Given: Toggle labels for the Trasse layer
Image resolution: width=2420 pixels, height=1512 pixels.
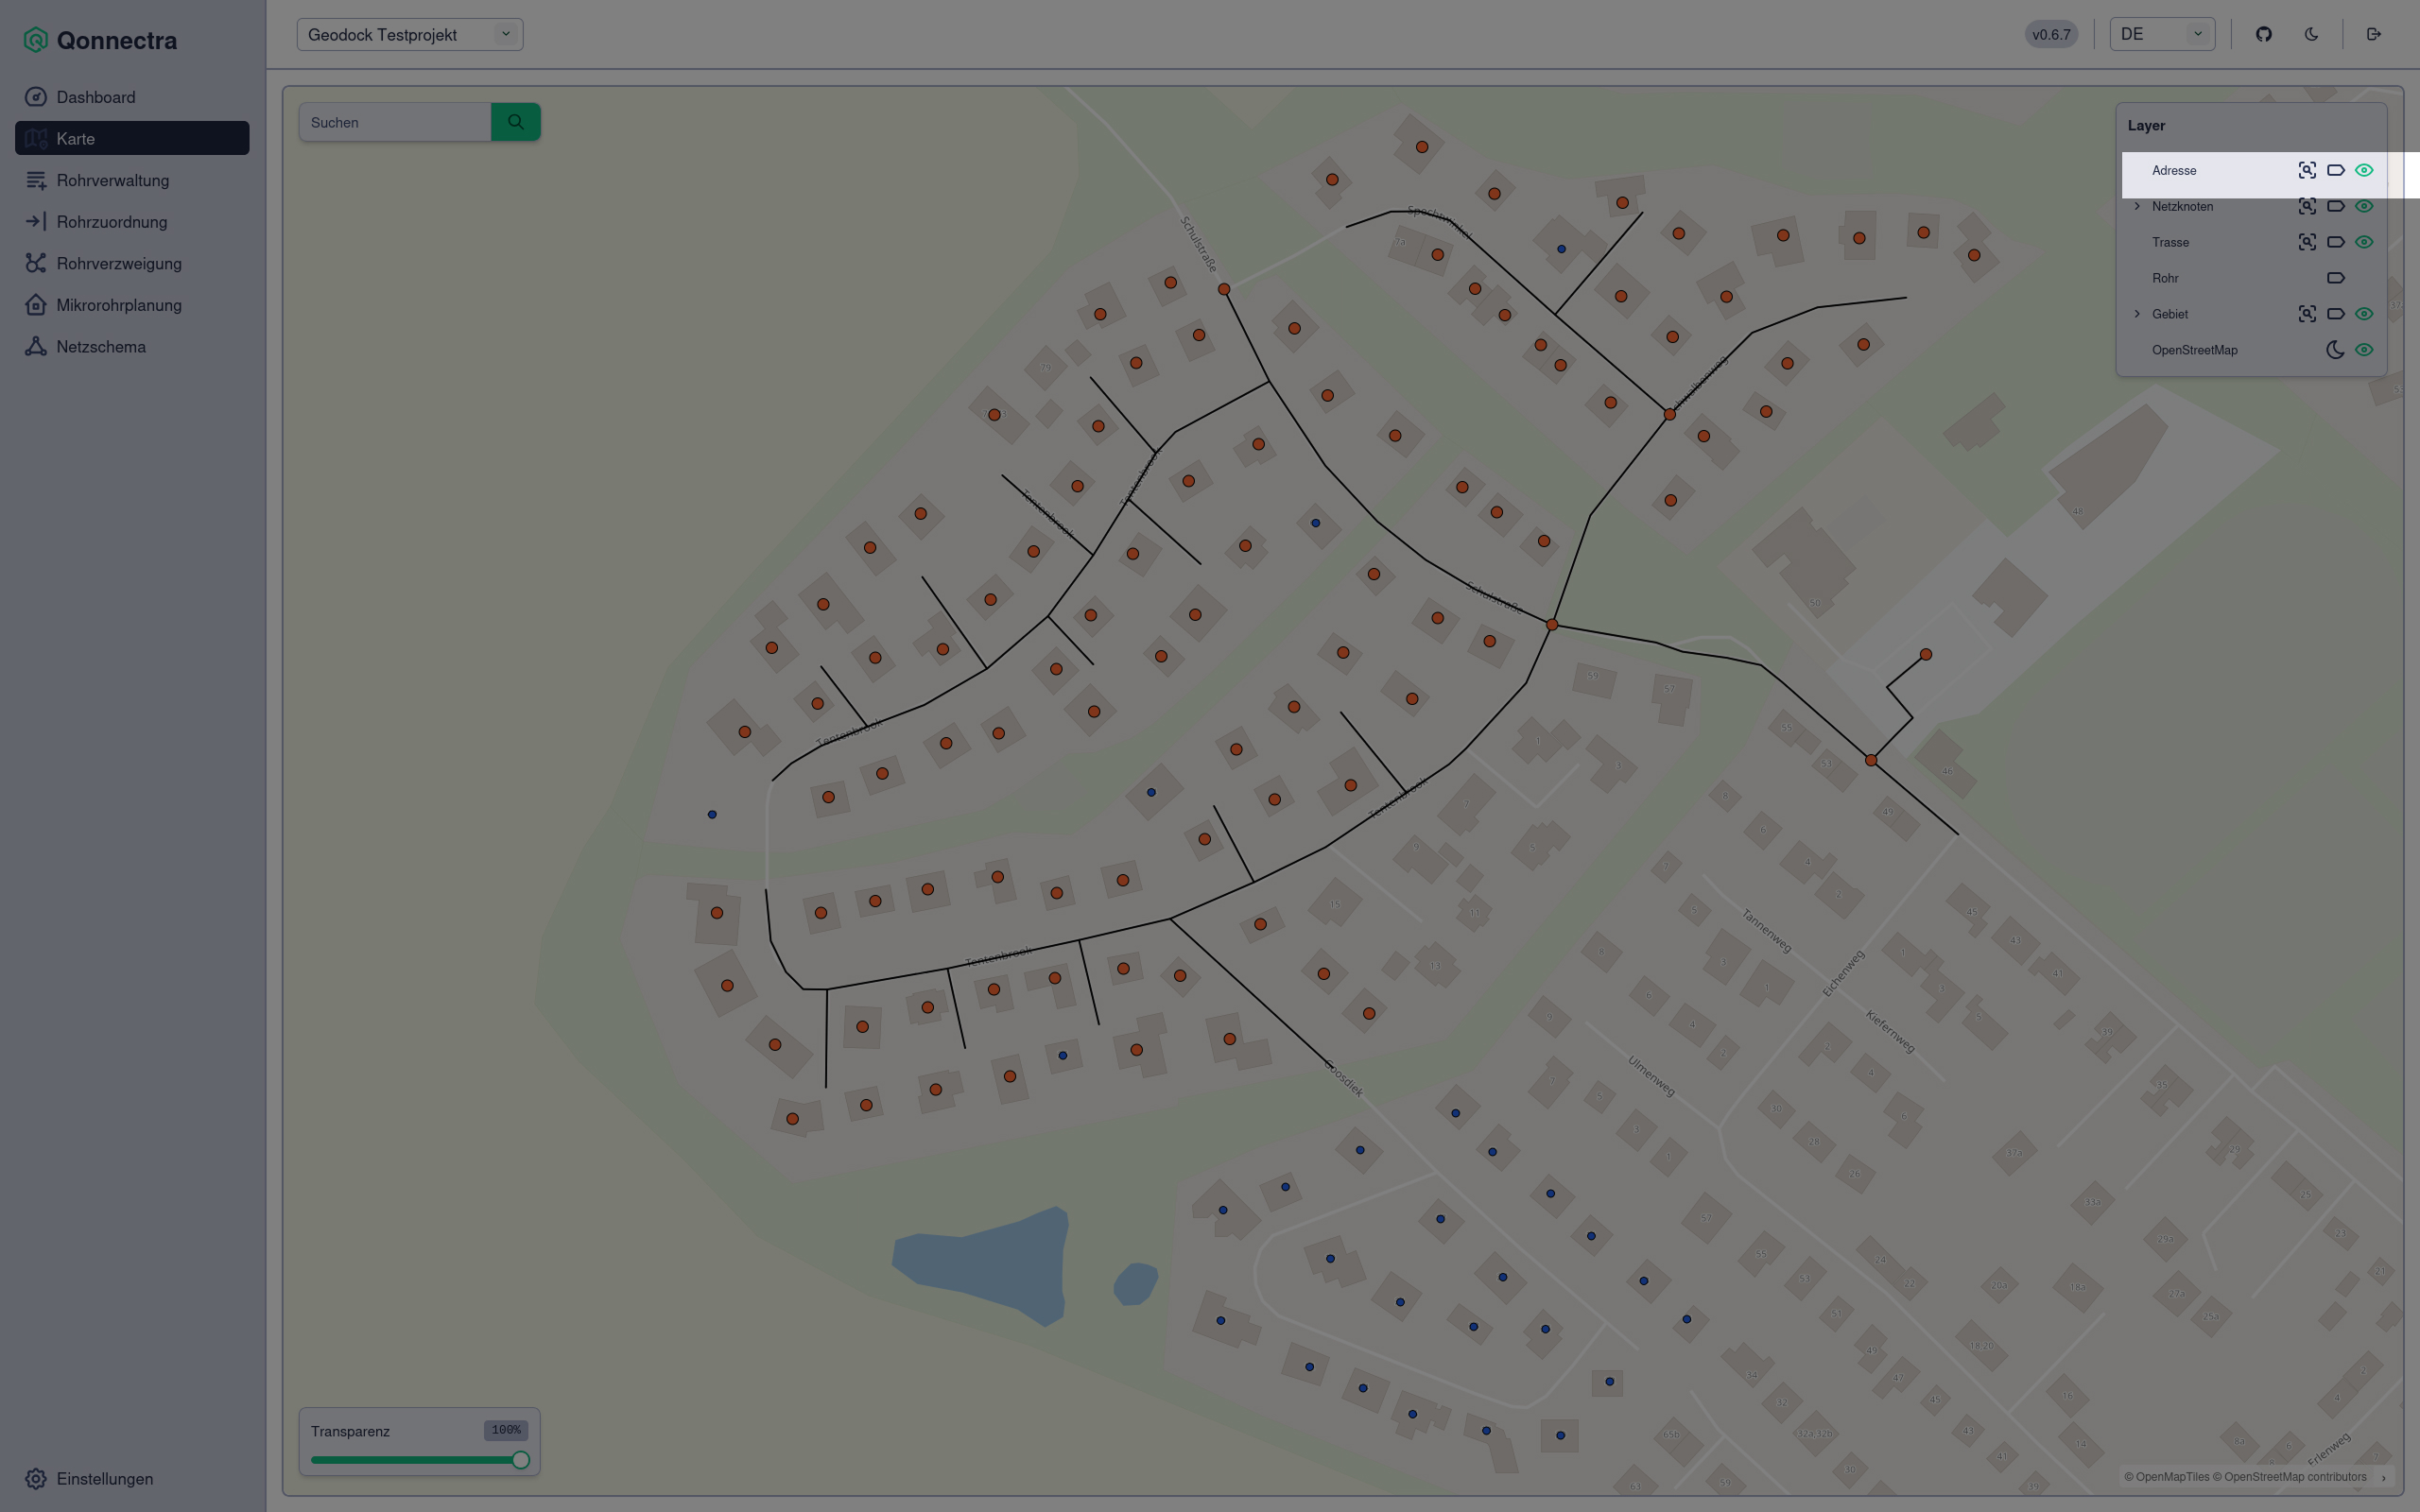Looking at the screenshot, I should (2335, 242).
